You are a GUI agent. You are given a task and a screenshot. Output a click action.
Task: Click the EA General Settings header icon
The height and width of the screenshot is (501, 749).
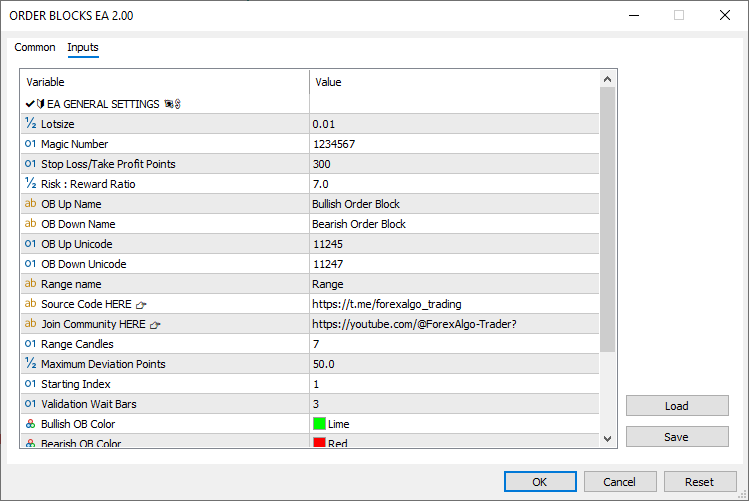click(36, 104)
